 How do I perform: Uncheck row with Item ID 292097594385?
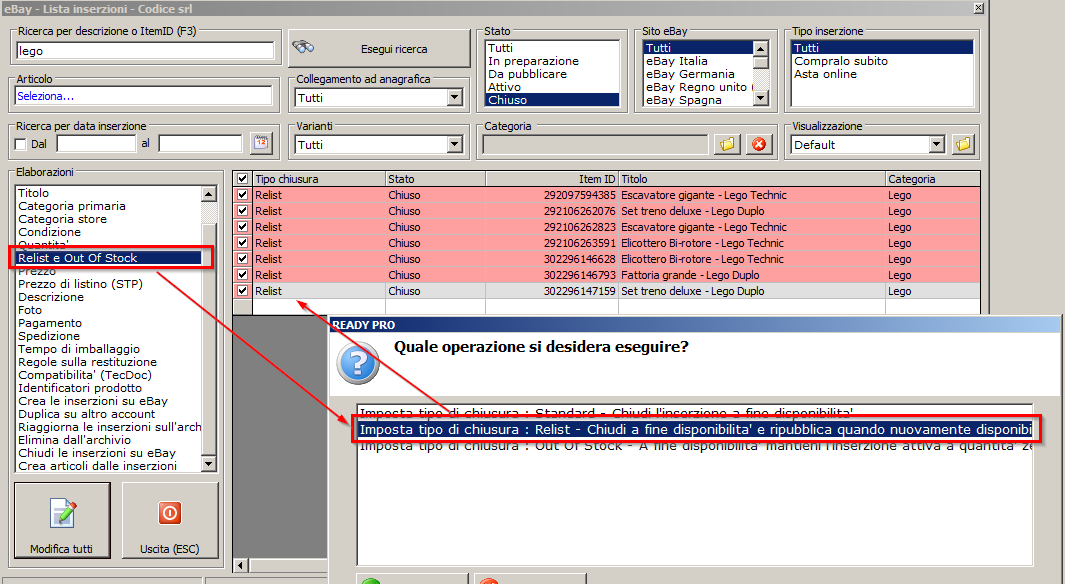(x=242, y=195)
